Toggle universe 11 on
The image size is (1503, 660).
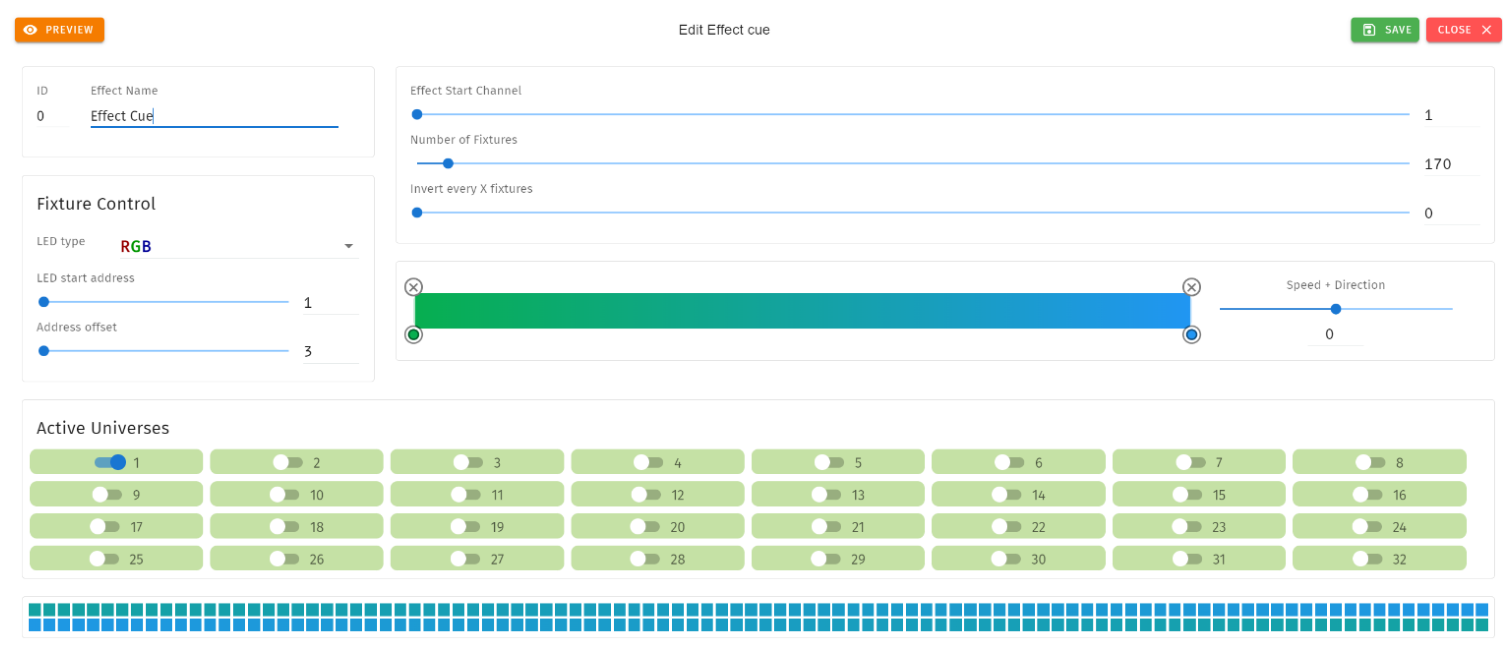[466, 494]
